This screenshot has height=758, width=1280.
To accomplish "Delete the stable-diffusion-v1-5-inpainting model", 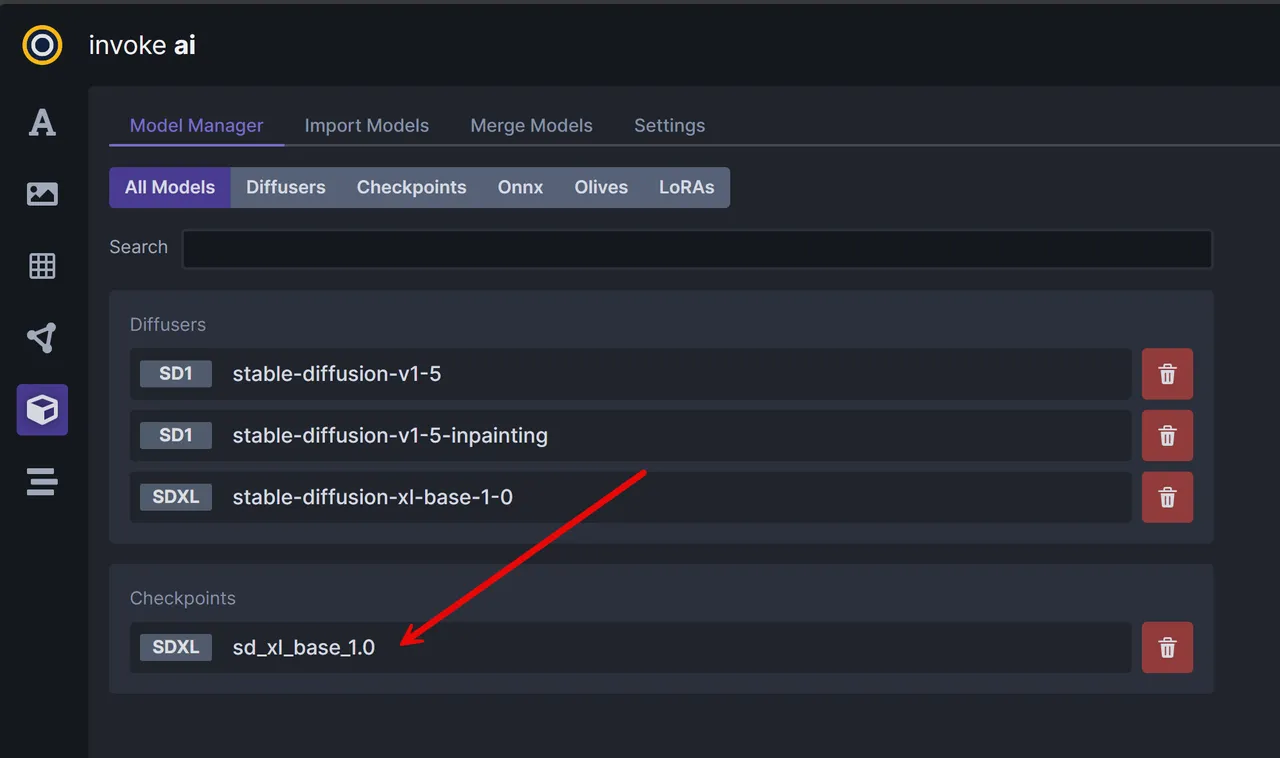I will click(x=1167, y=436).
